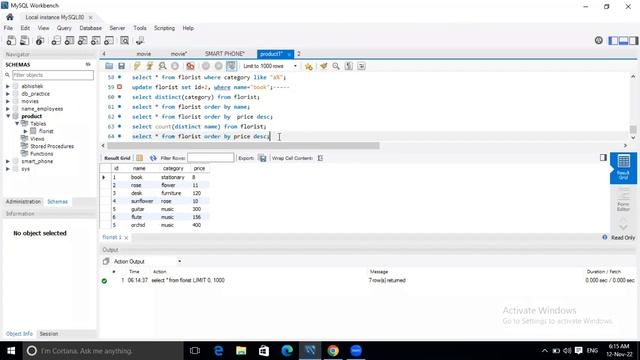Switch to the movie* tab
Image resolution: width=640 pixels, height=360 pixels.
pos(178,54)
